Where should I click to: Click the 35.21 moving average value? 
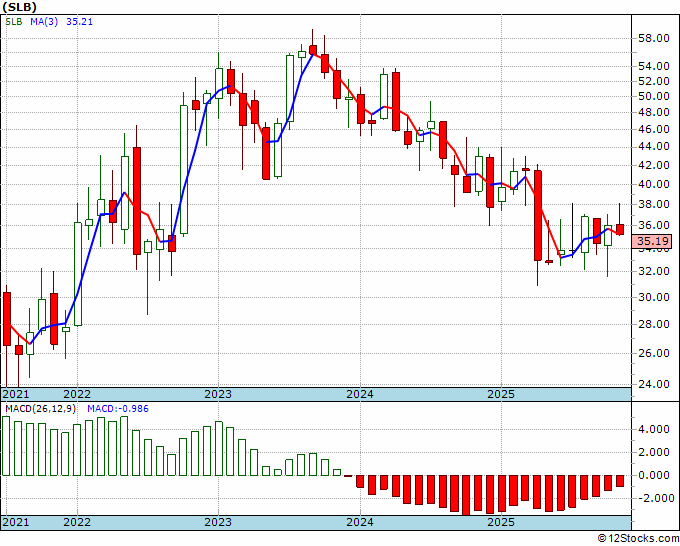point(79,22)
